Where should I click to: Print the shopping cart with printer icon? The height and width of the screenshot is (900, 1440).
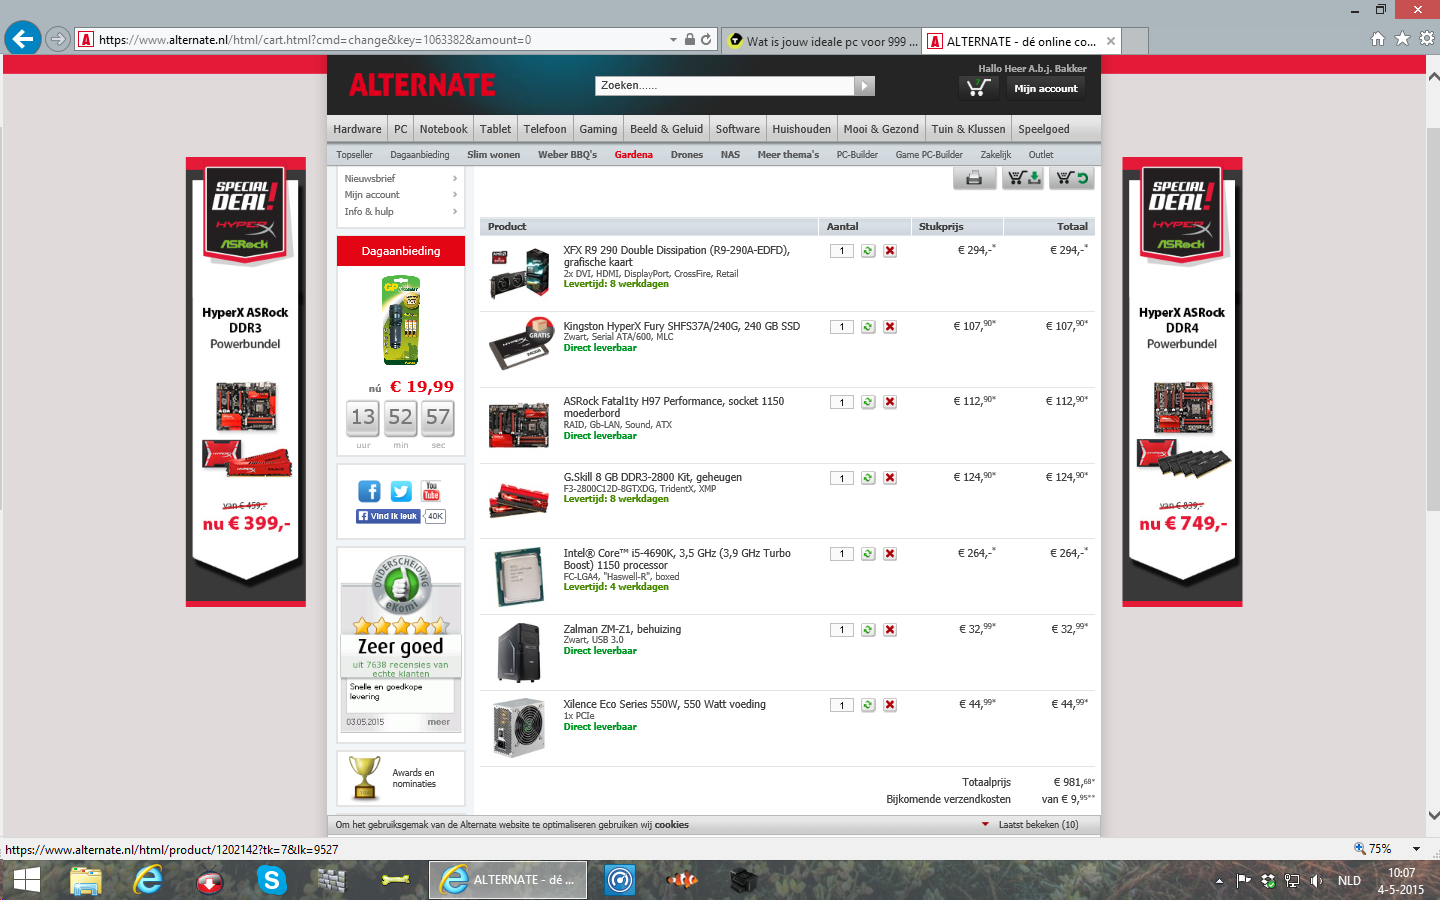point(973,178)
